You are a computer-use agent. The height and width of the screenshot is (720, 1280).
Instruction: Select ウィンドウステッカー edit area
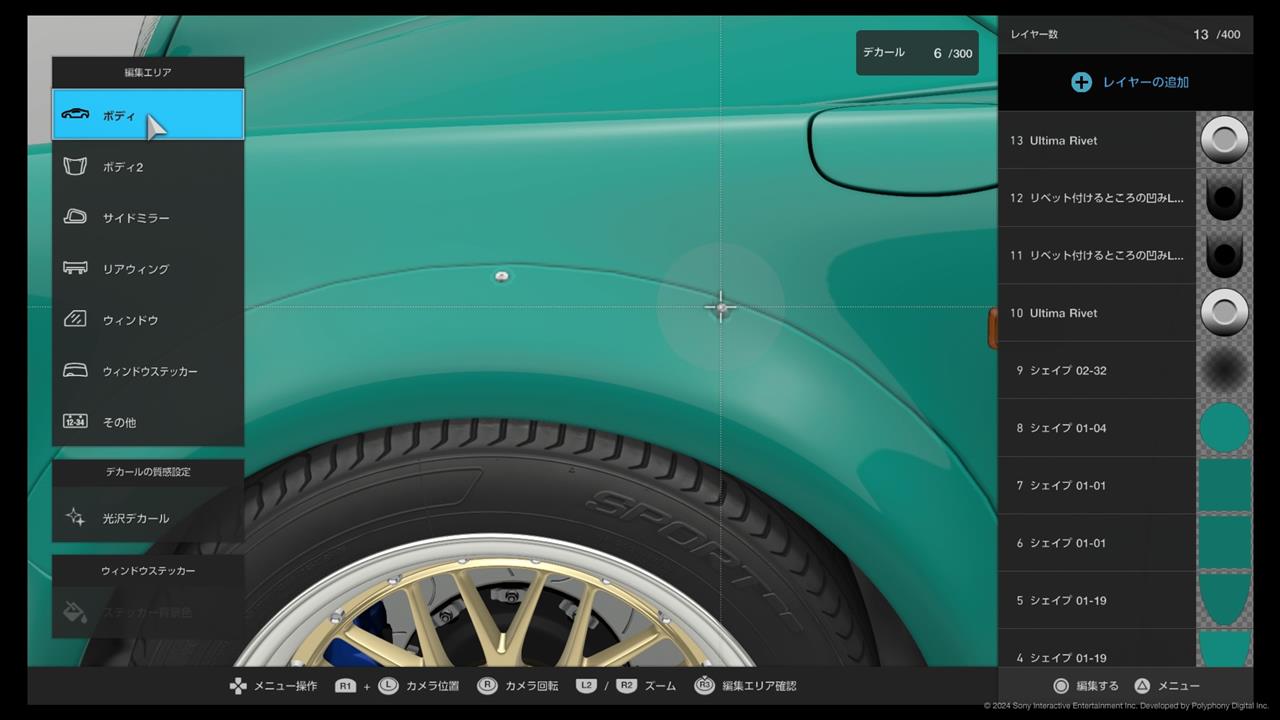click(148, 370)
